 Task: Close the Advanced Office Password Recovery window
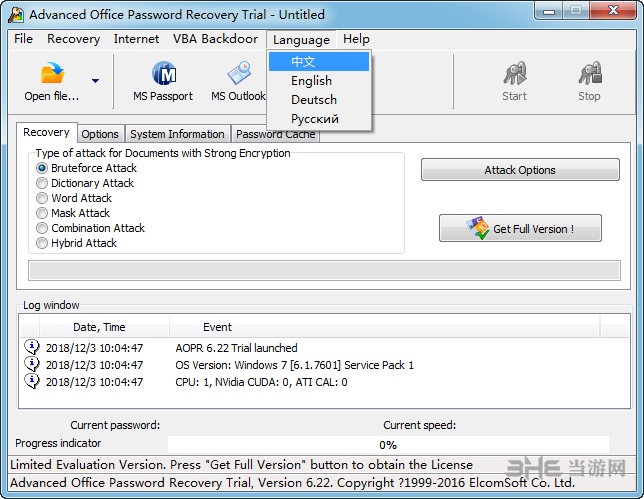tap(613, 11)
